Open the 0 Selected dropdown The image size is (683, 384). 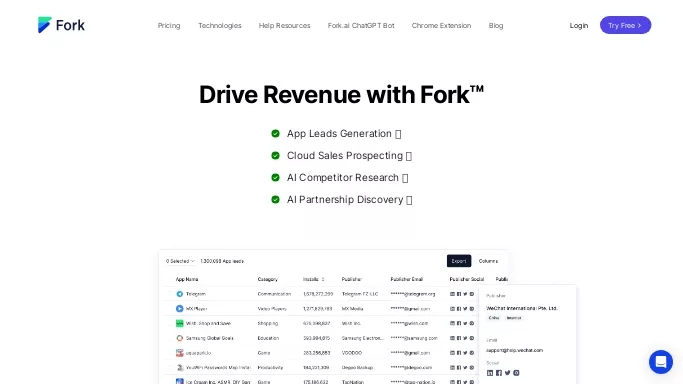click(180, 261)
